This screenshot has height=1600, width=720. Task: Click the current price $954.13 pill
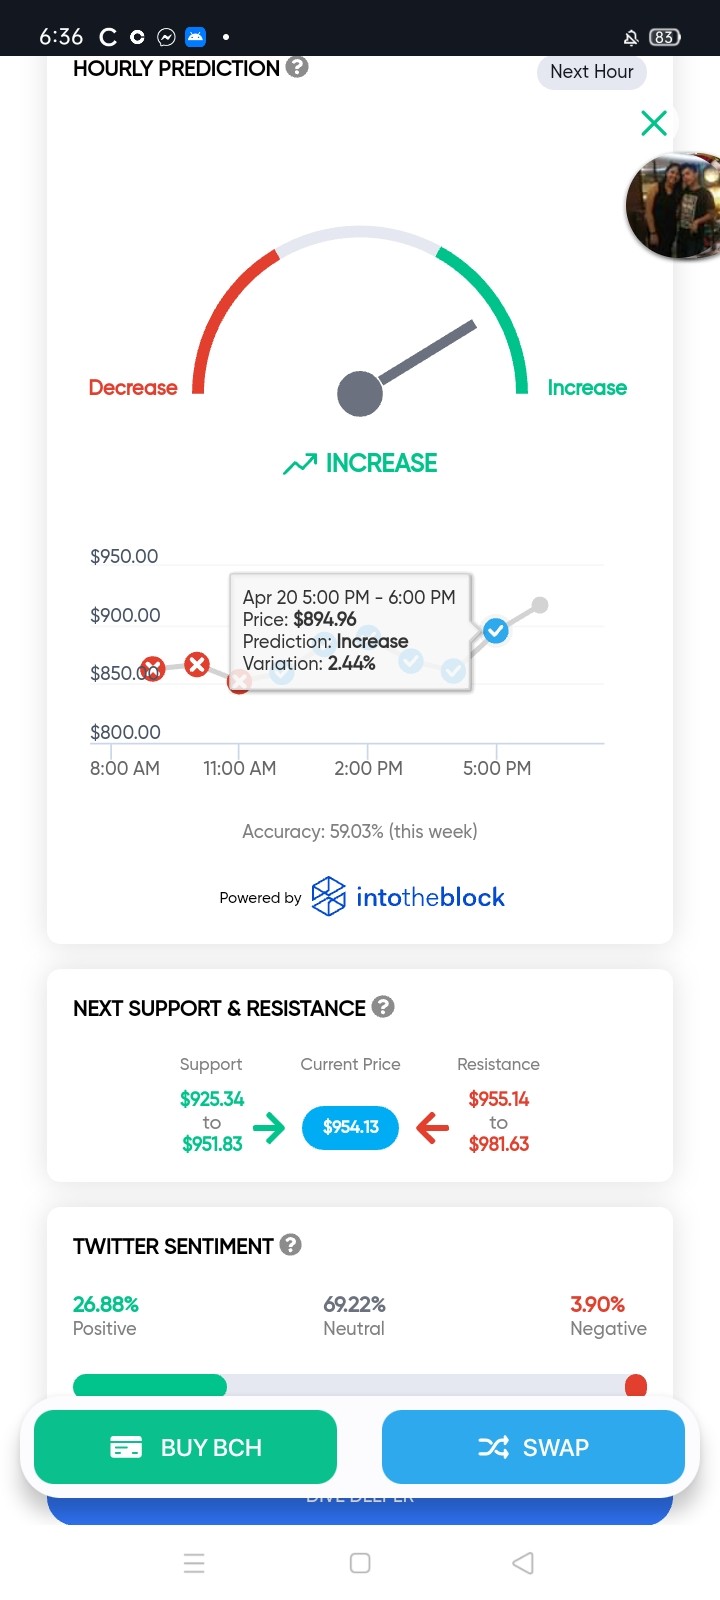pos(350,1127)
